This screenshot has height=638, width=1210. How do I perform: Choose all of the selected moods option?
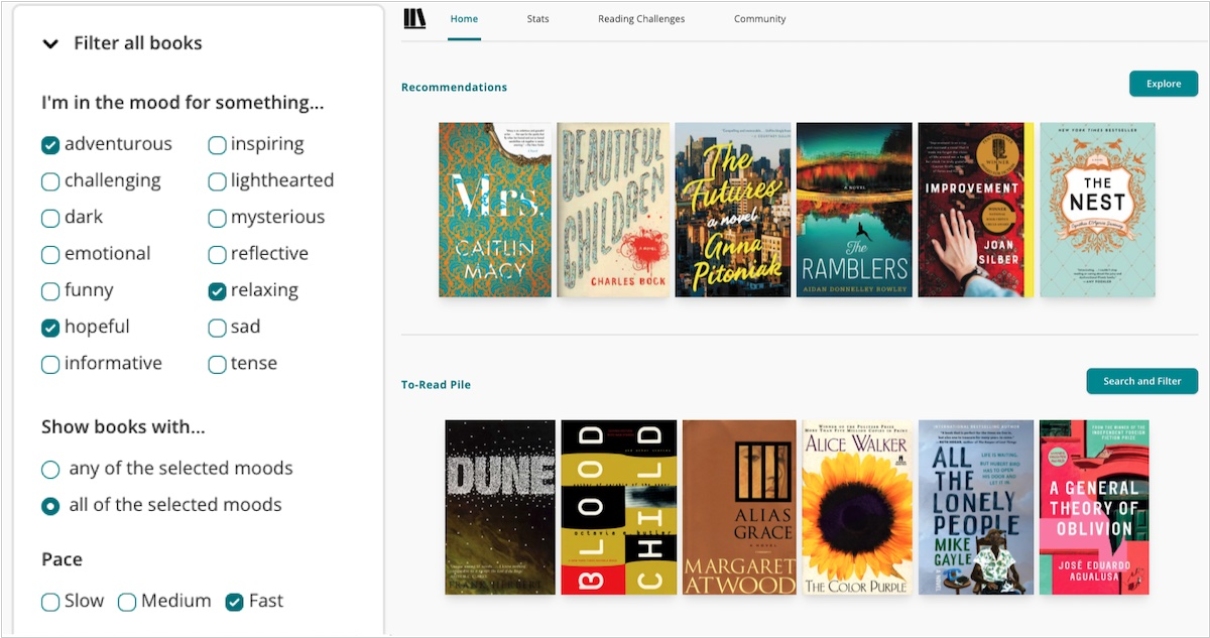(x=50, y=506)
